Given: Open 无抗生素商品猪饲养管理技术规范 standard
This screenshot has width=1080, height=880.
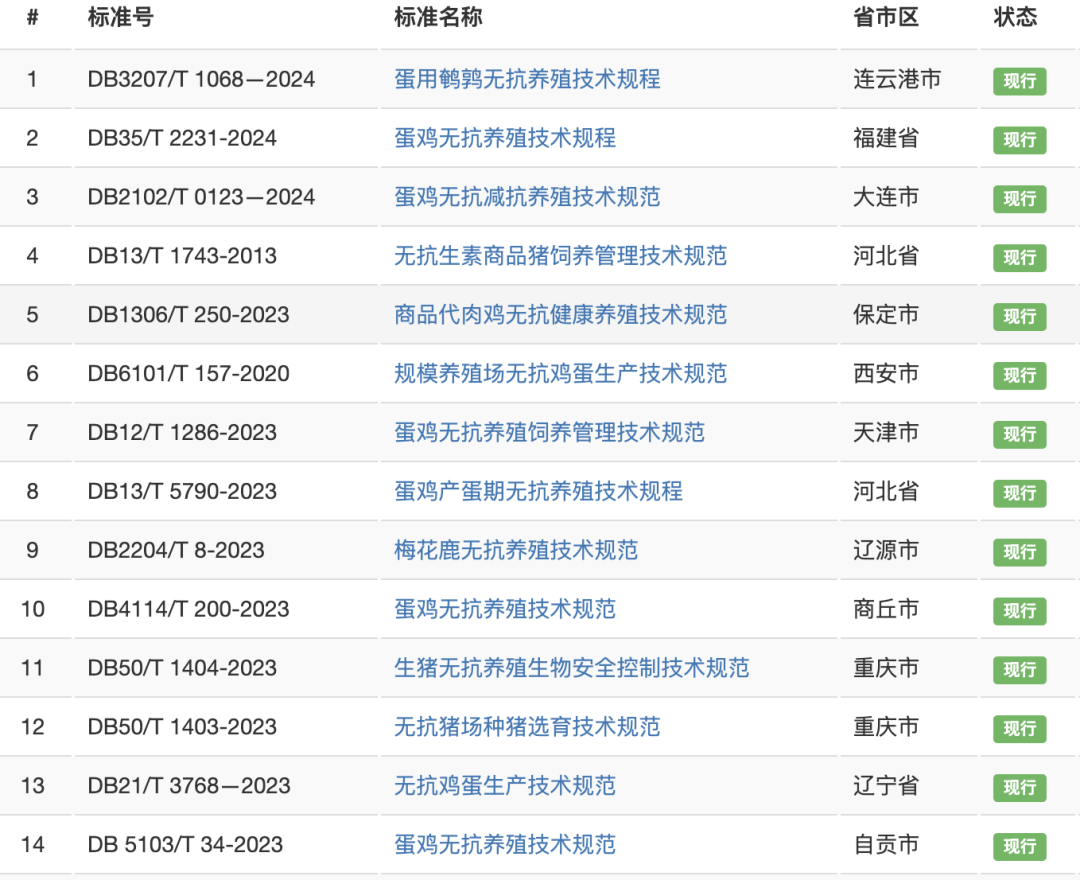Looking at the screenshot, I should point(561,255).
